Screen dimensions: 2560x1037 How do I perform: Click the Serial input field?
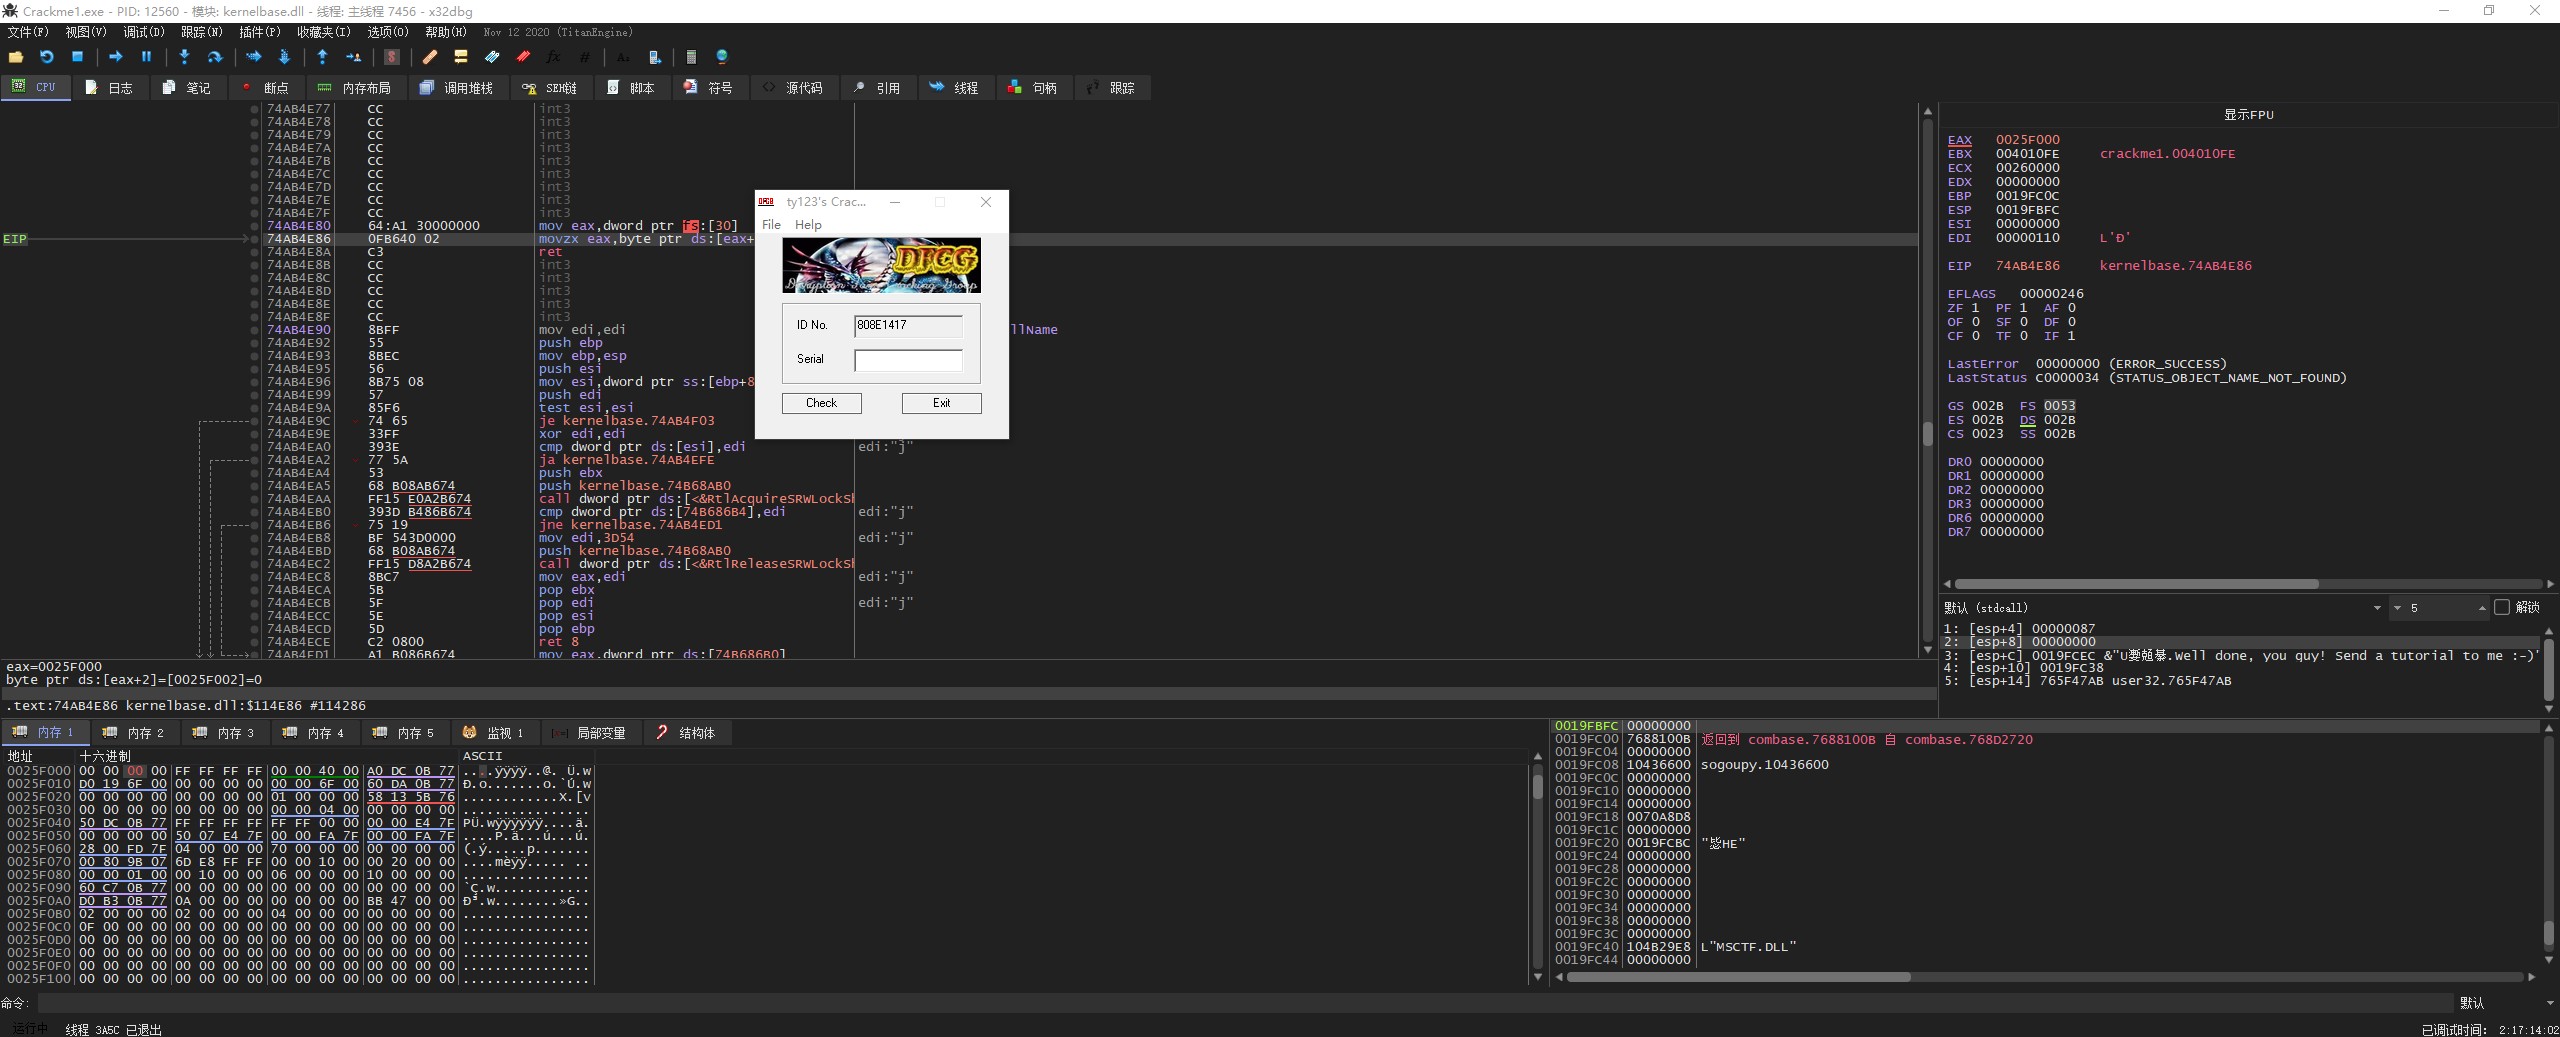pos(908,360)
